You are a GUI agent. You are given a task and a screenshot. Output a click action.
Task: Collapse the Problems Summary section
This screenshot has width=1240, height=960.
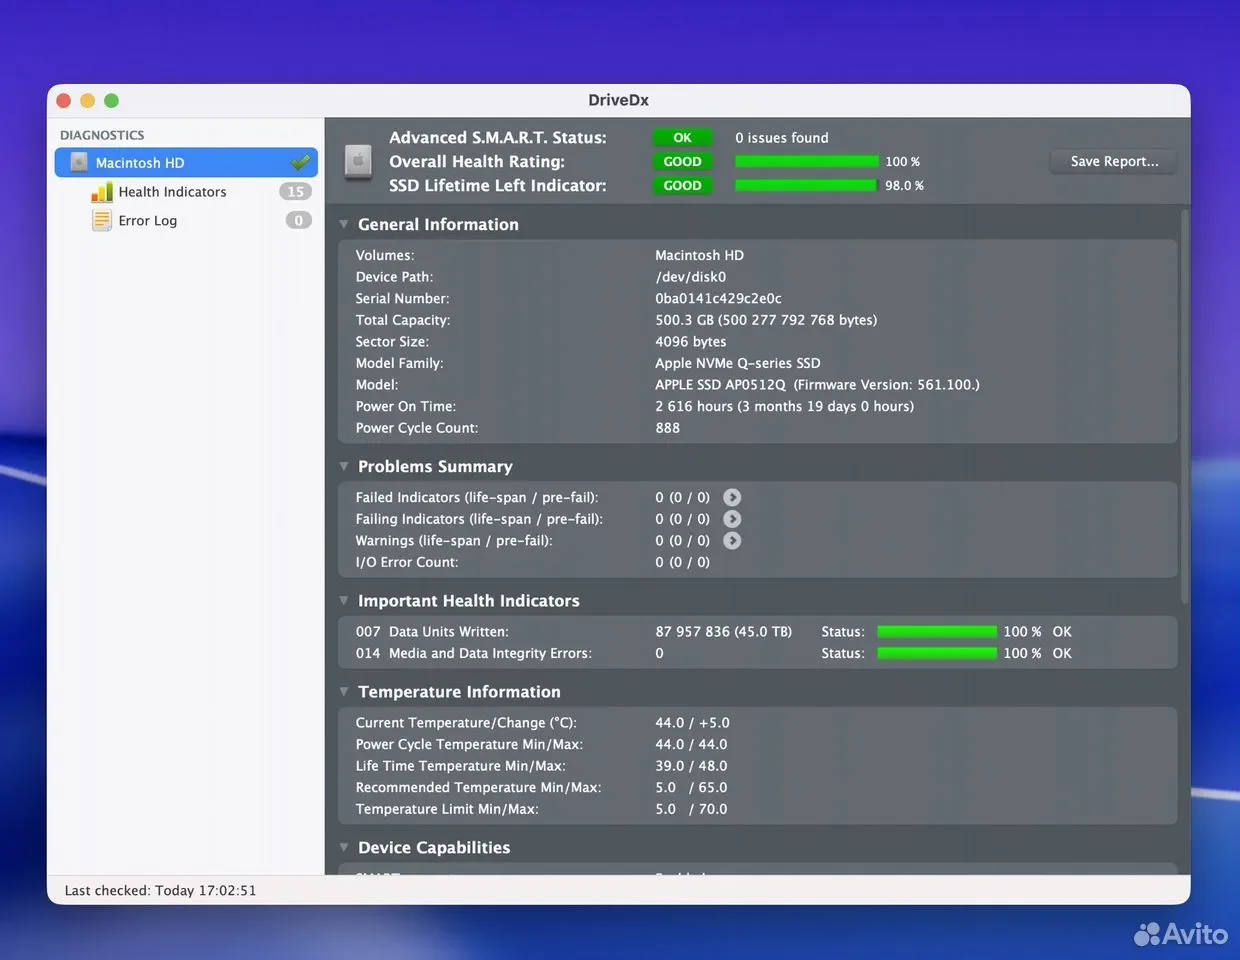tap(344, 466)
